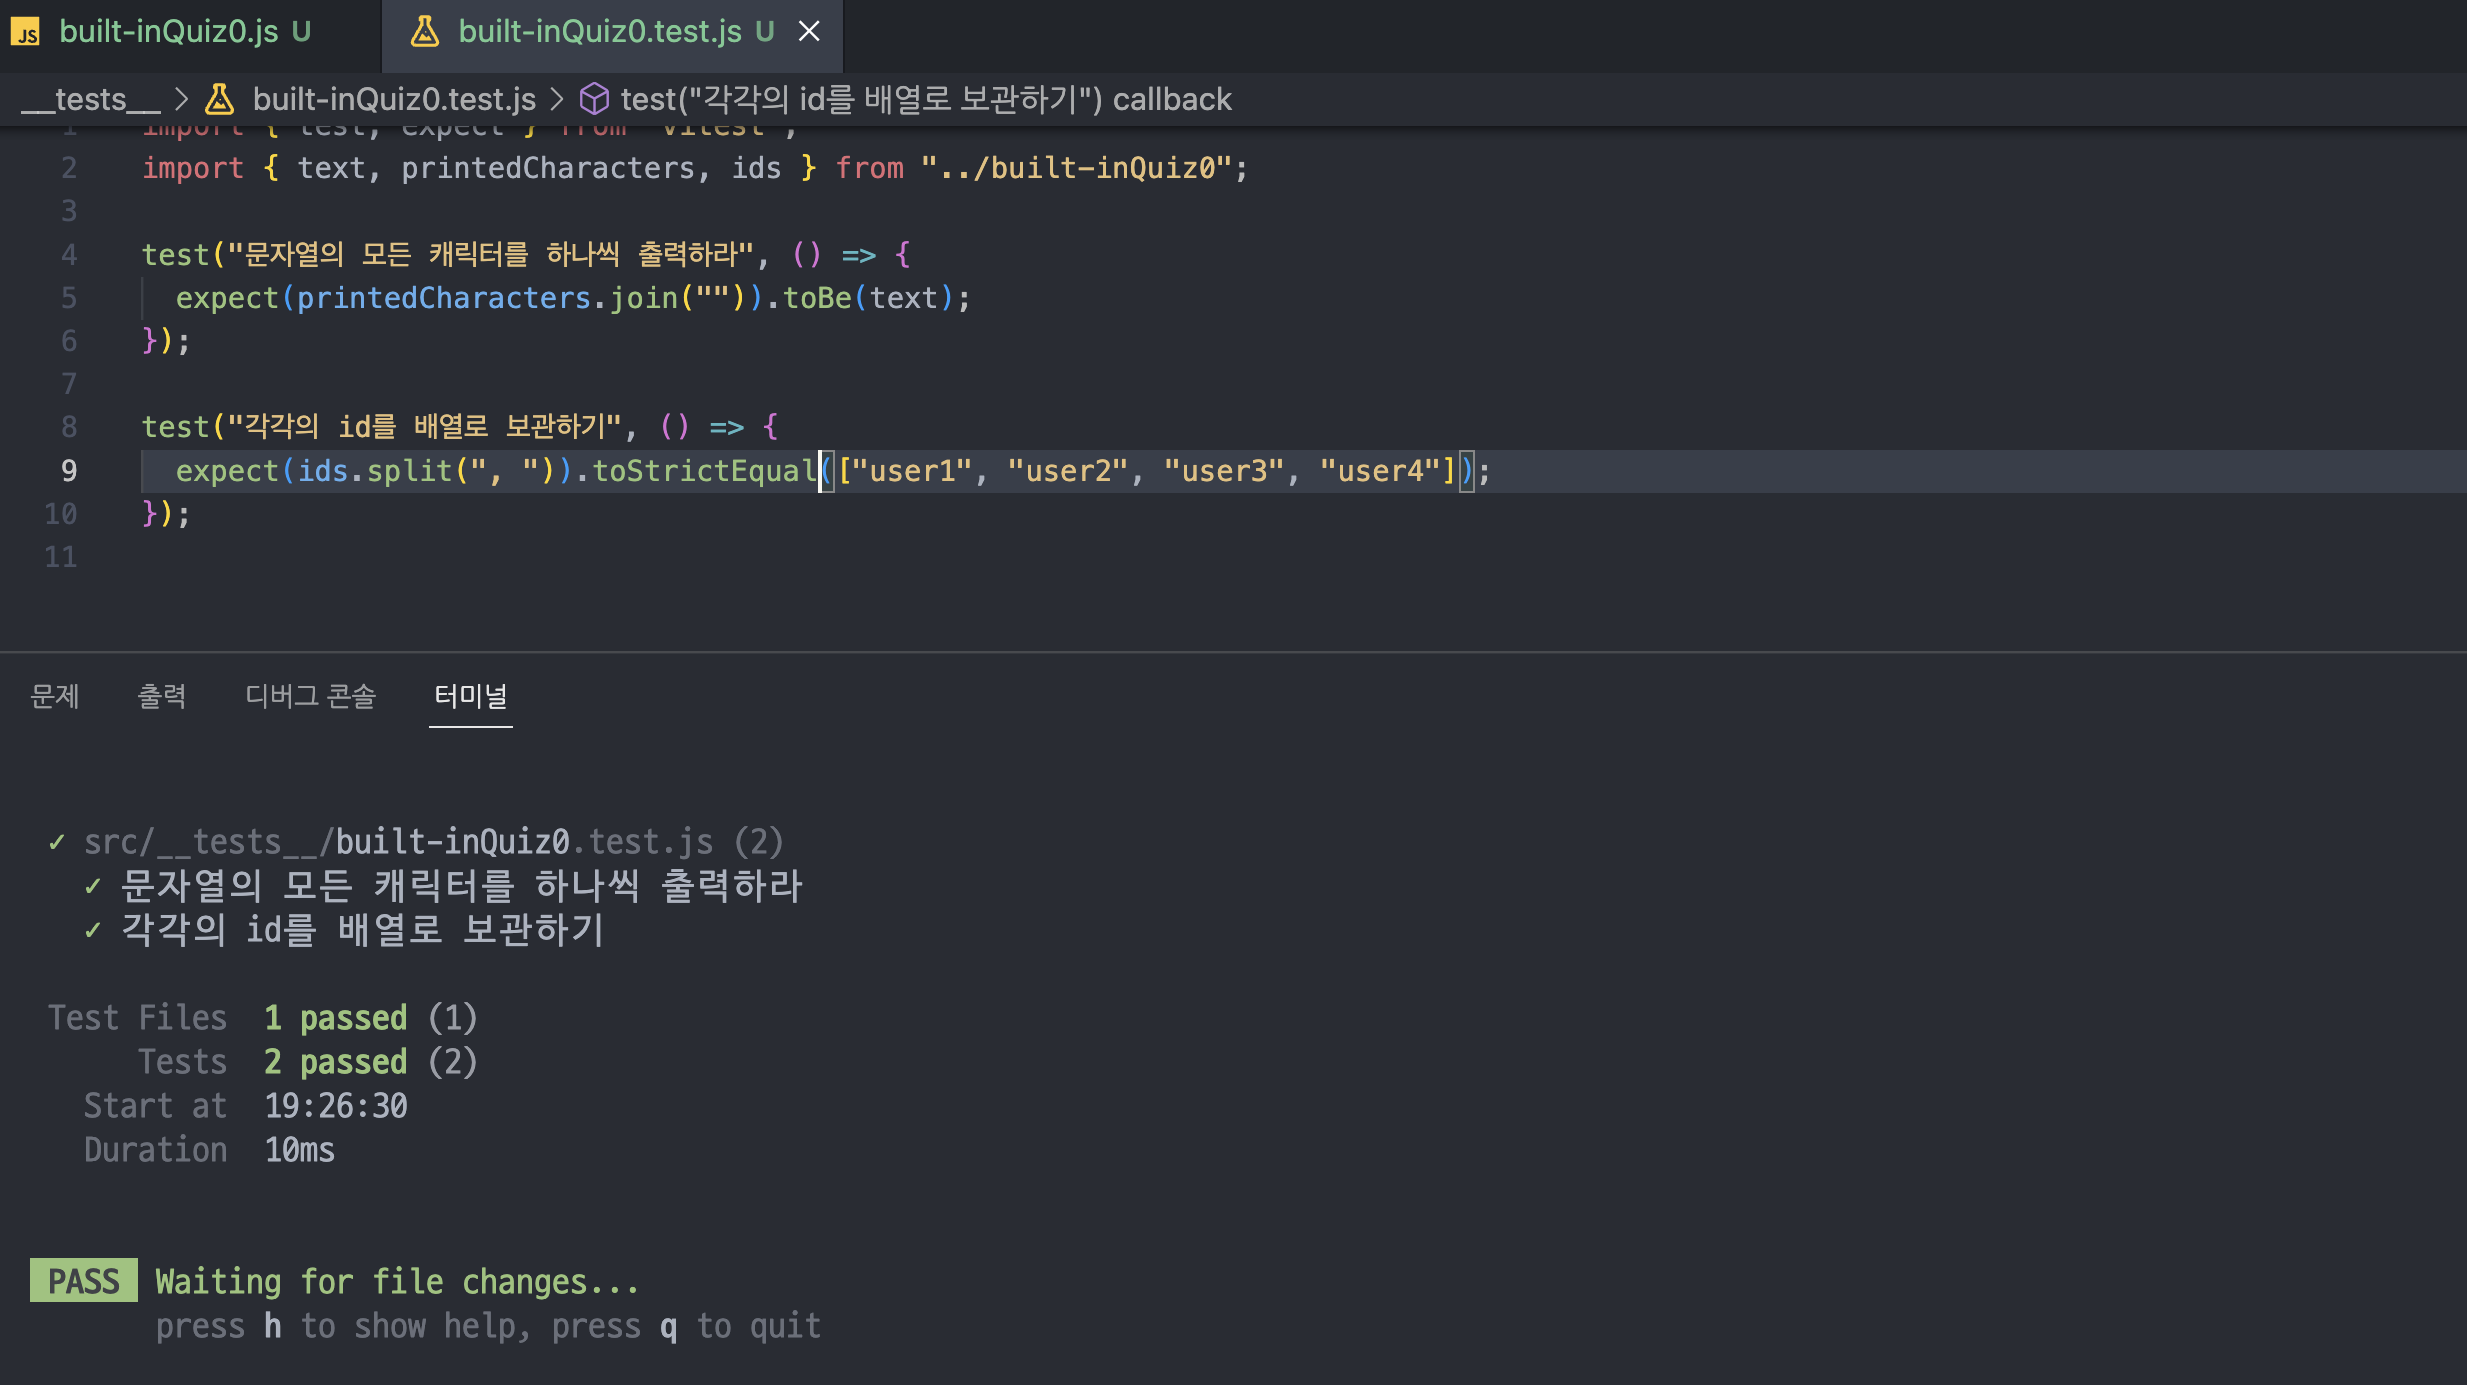This screenshot has height=1385, width=2467.
Task: Click line number 9 in the gutter
Action: 68,471
